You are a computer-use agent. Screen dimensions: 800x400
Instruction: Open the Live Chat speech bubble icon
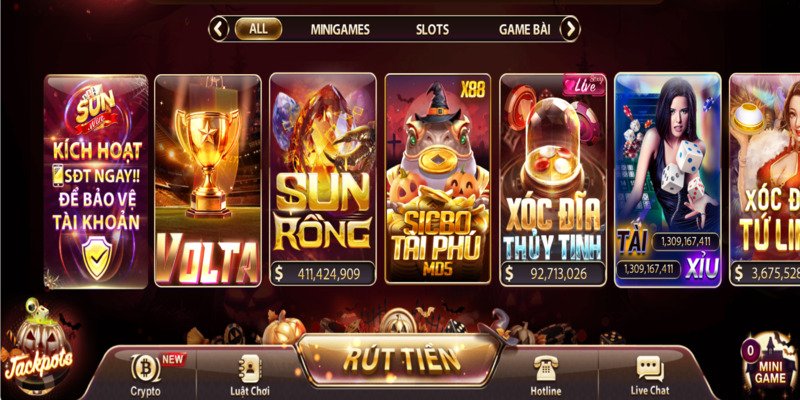(x=649, y=368)
